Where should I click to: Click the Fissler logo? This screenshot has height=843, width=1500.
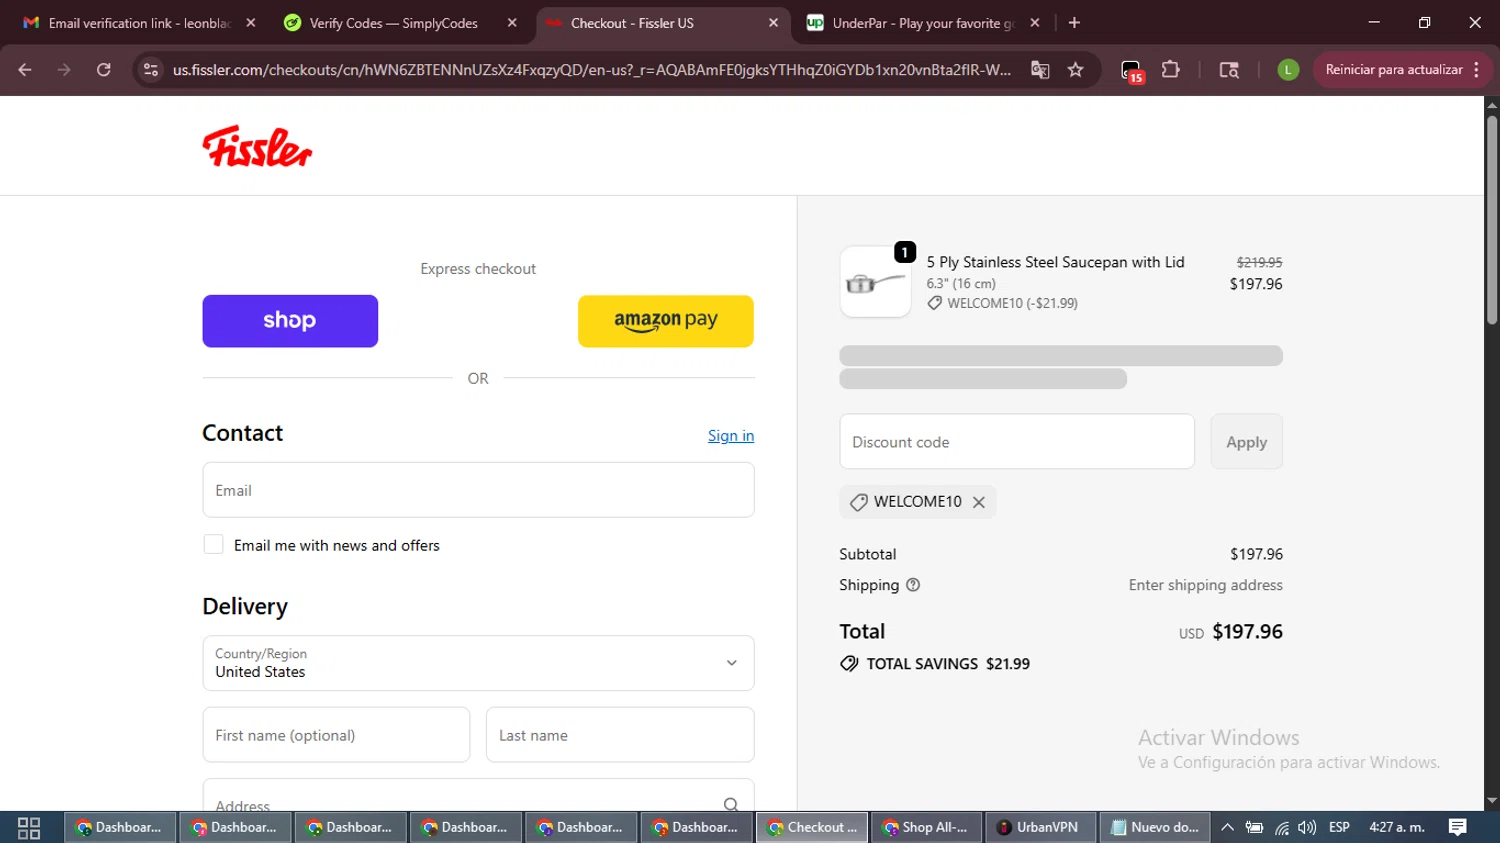point(257,147)
